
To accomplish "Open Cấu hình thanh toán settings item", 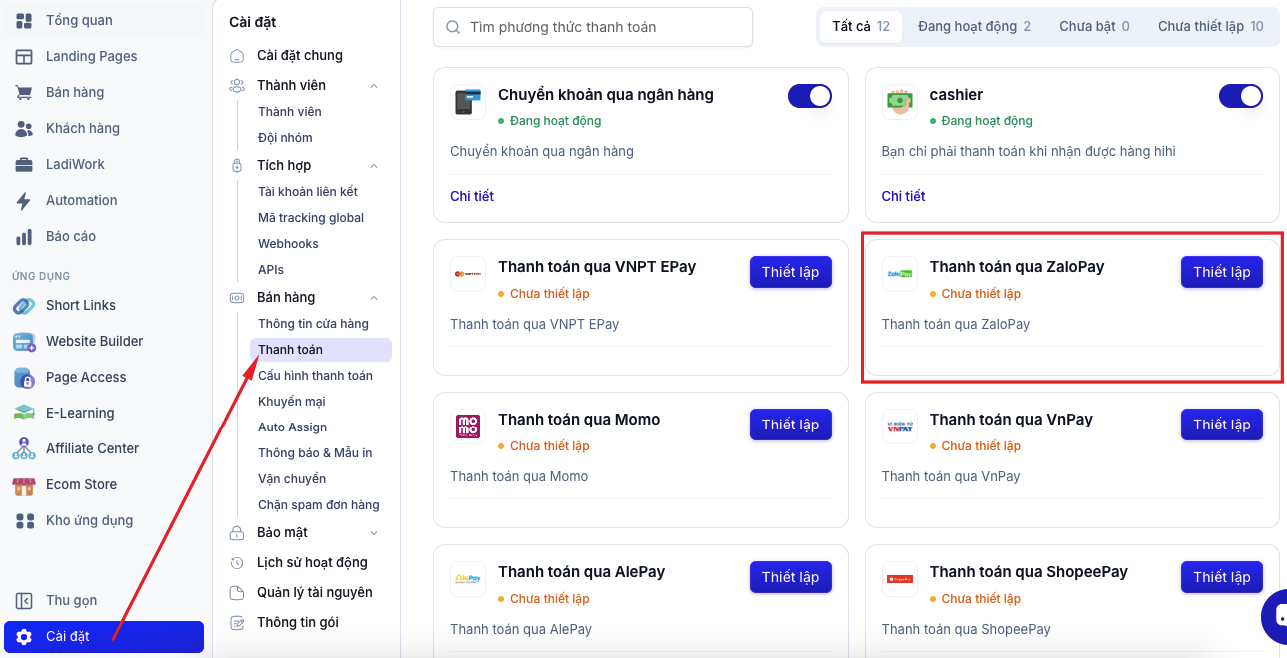I will (x=315, y=376).
